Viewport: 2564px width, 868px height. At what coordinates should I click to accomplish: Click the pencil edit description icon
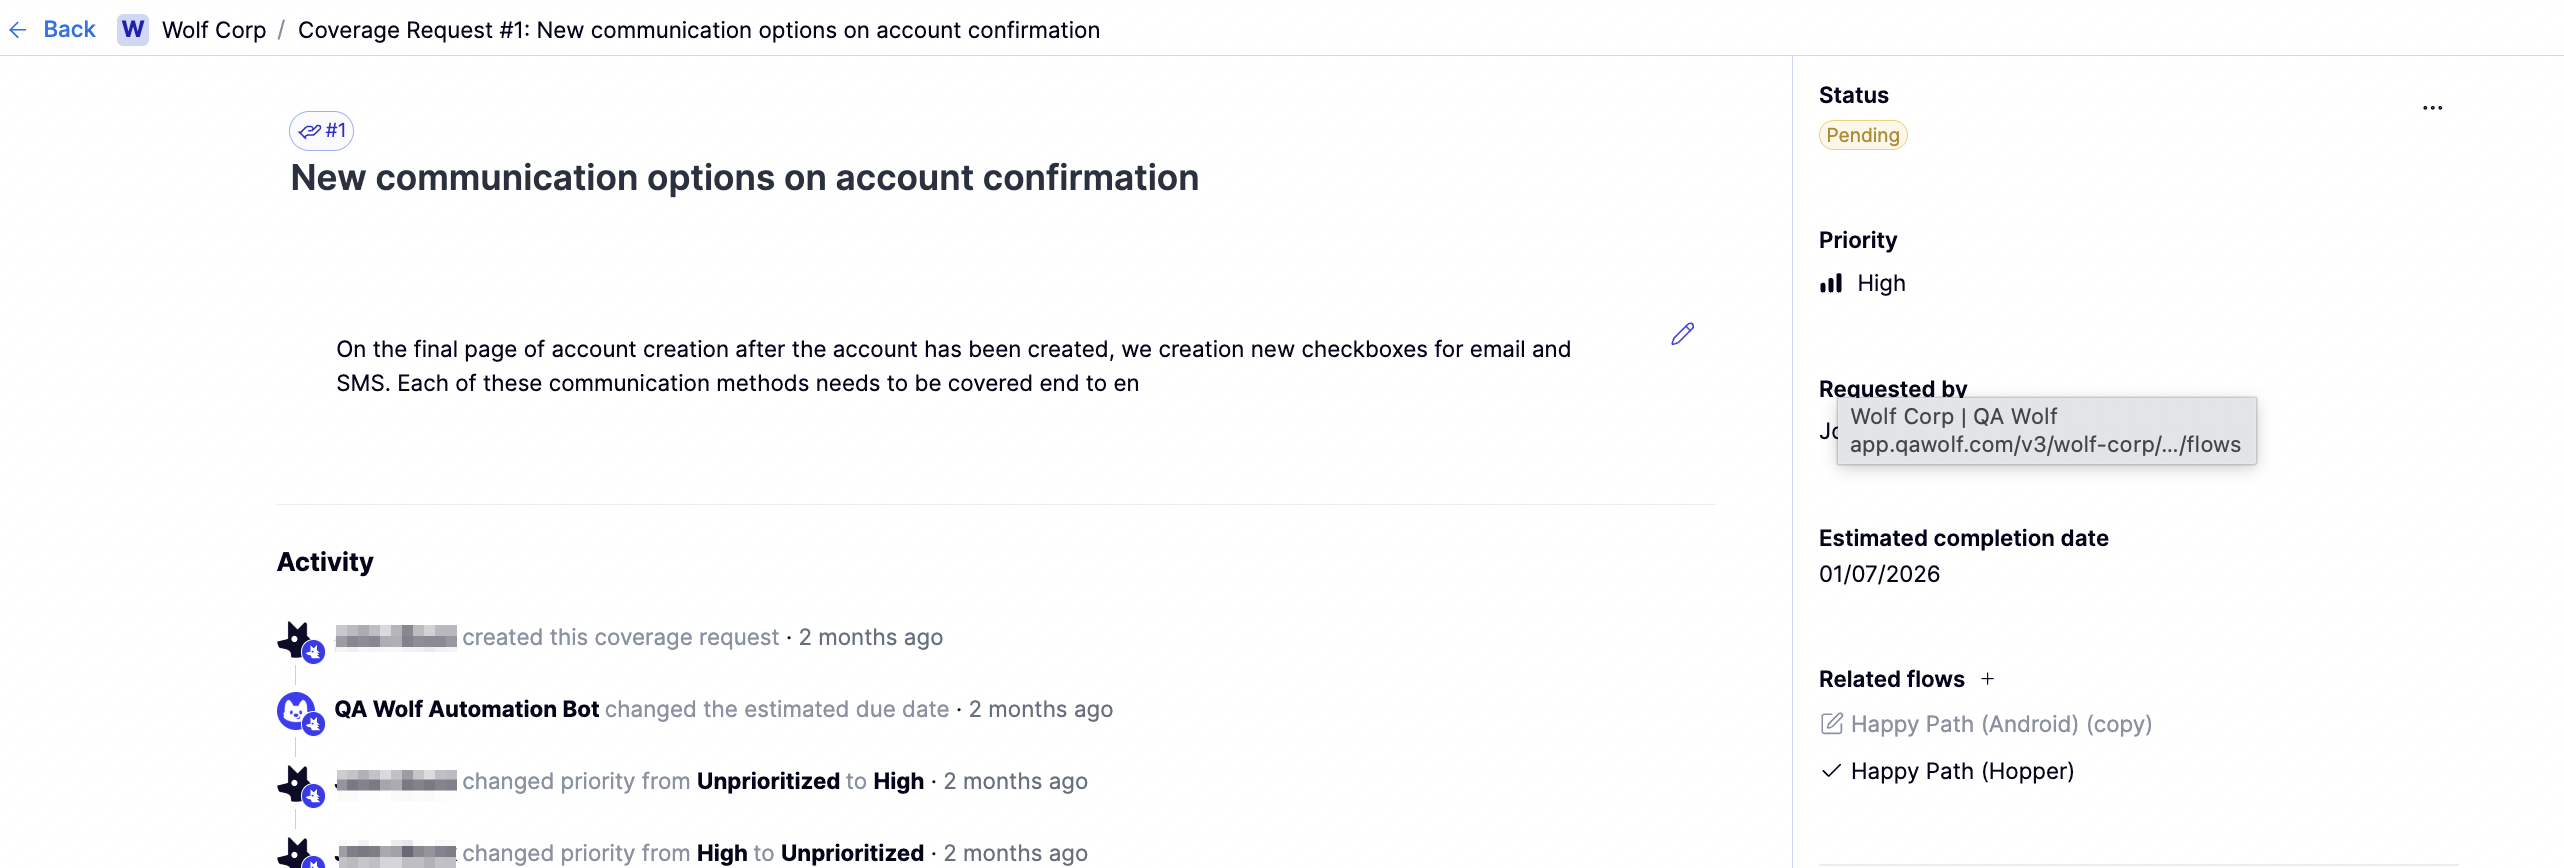pyautogui.click(x=1682, y=334)
